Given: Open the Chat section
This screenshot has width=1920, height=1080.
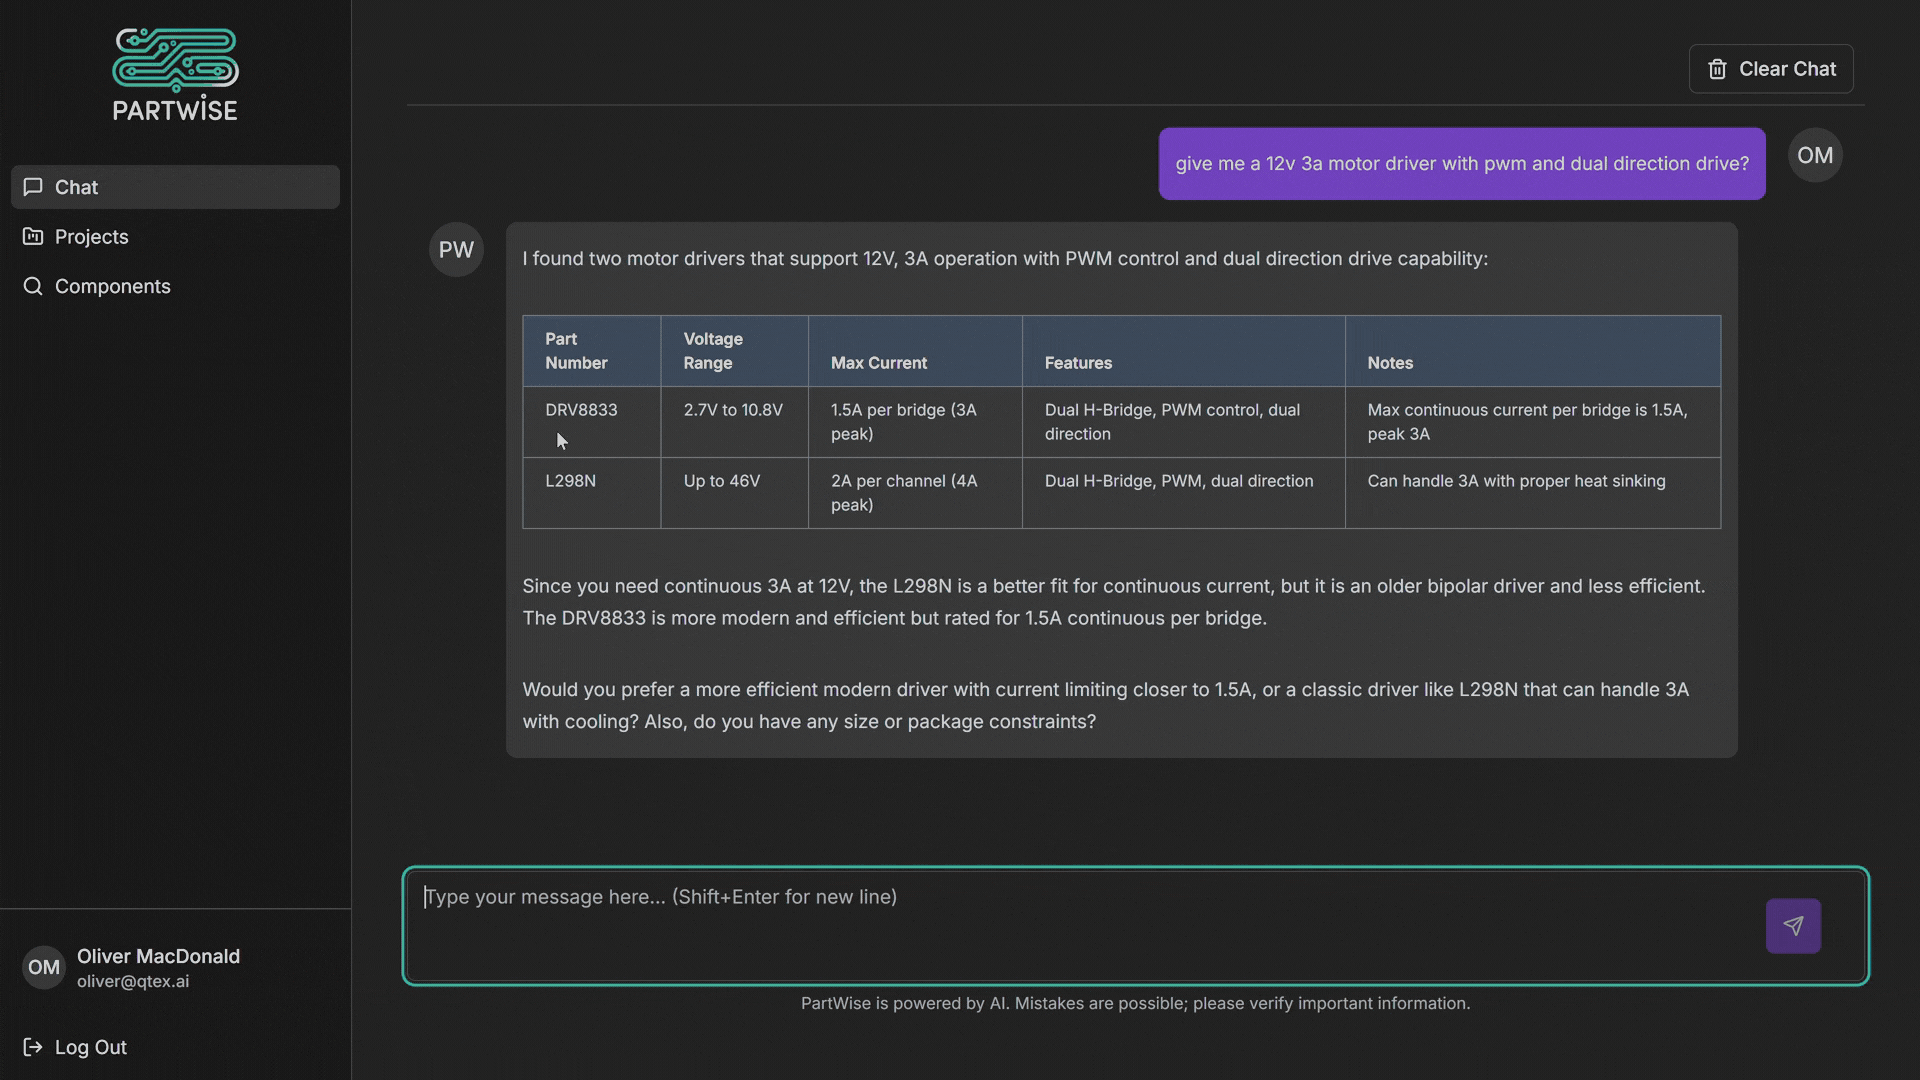Looking at the screenshot, I should [x=175, y=187].
